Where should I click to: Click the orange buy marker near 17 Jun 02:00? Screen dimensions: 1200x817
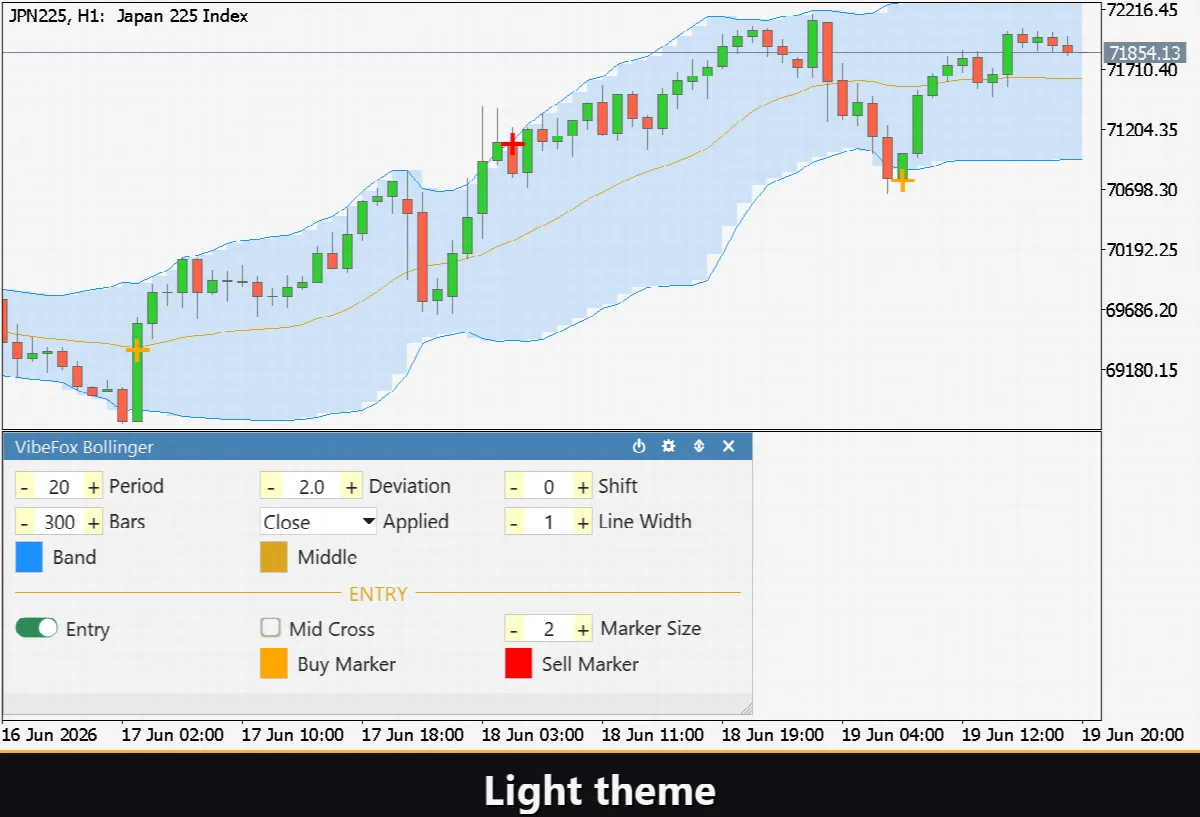coord(137,349)
